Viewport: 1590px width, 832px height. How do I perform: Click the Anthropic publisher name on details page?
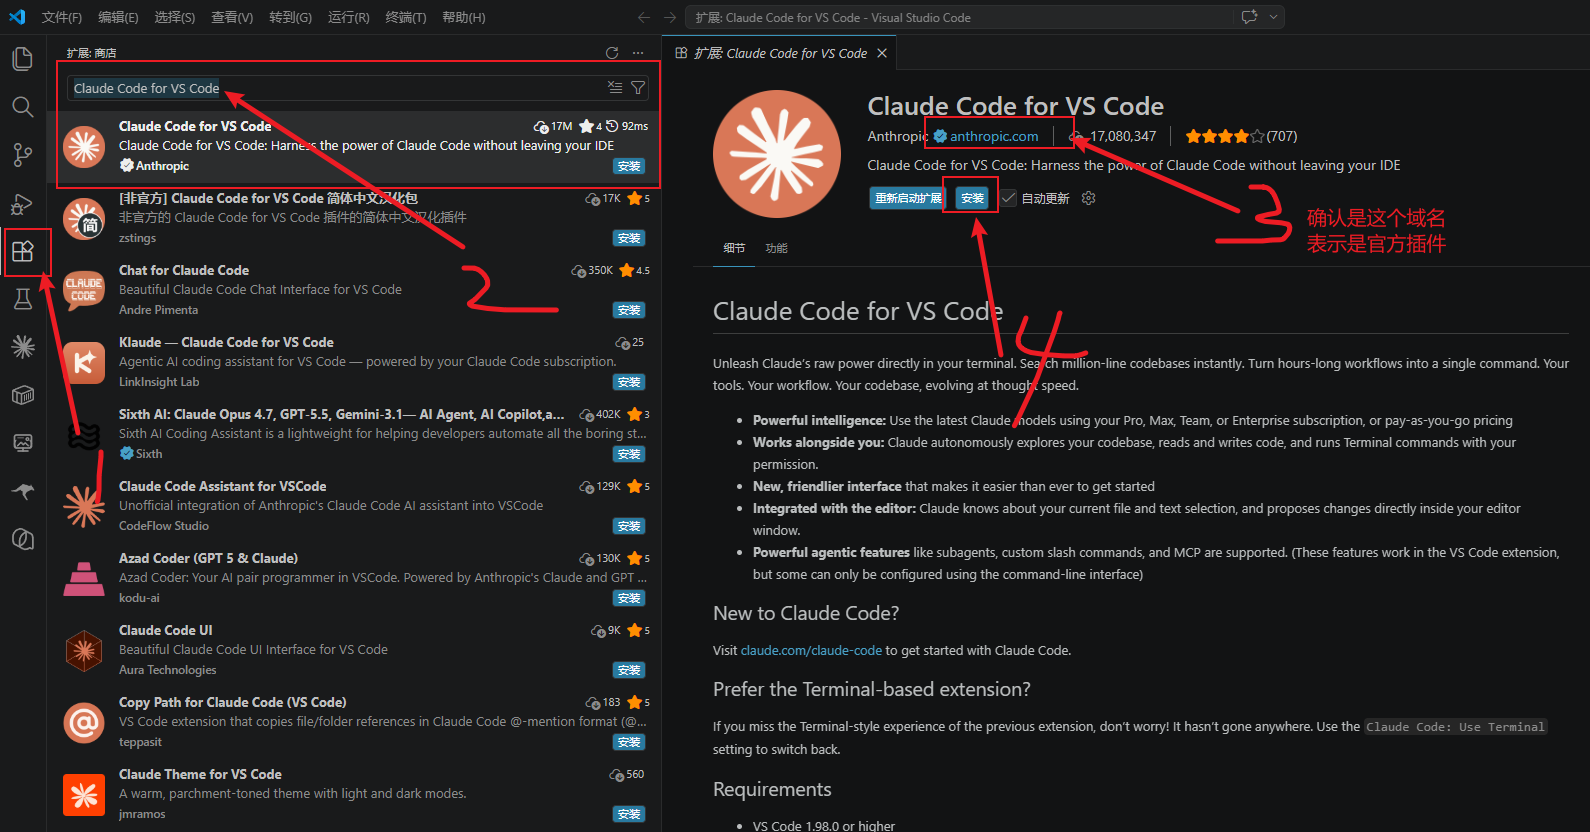897,136
